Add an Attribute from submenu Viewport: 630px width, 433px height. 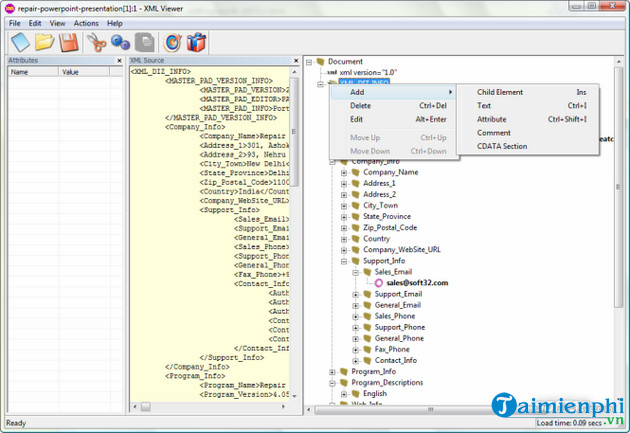(x=527, y=120)
